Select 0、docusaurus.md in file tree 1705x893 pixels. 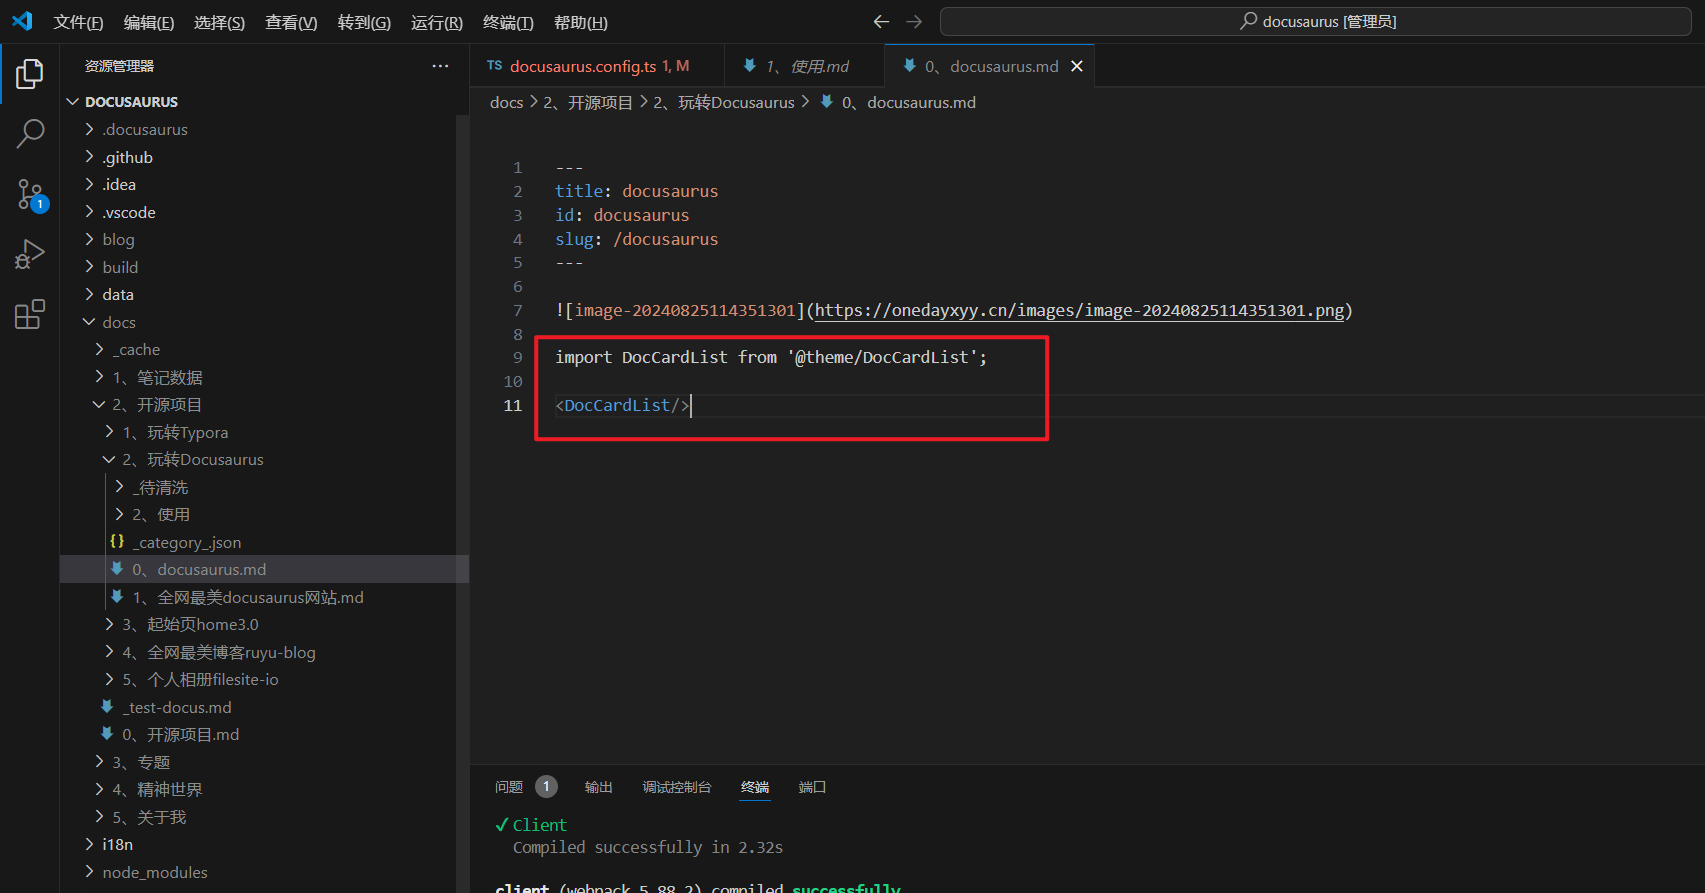264,569
